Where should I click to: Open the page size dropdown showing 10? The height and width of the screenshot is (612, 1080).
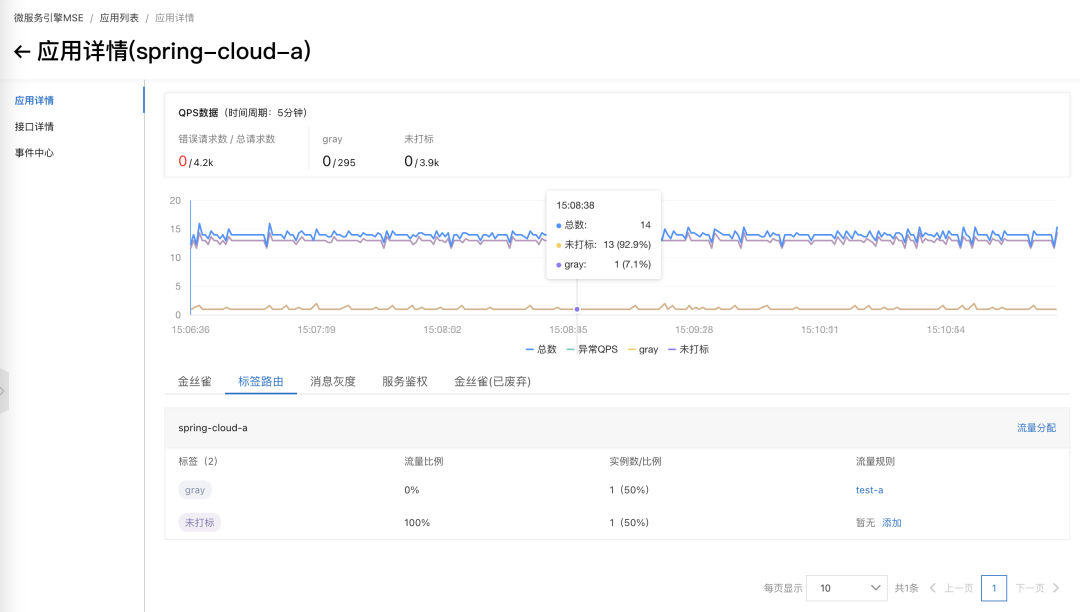click(847, 588)
